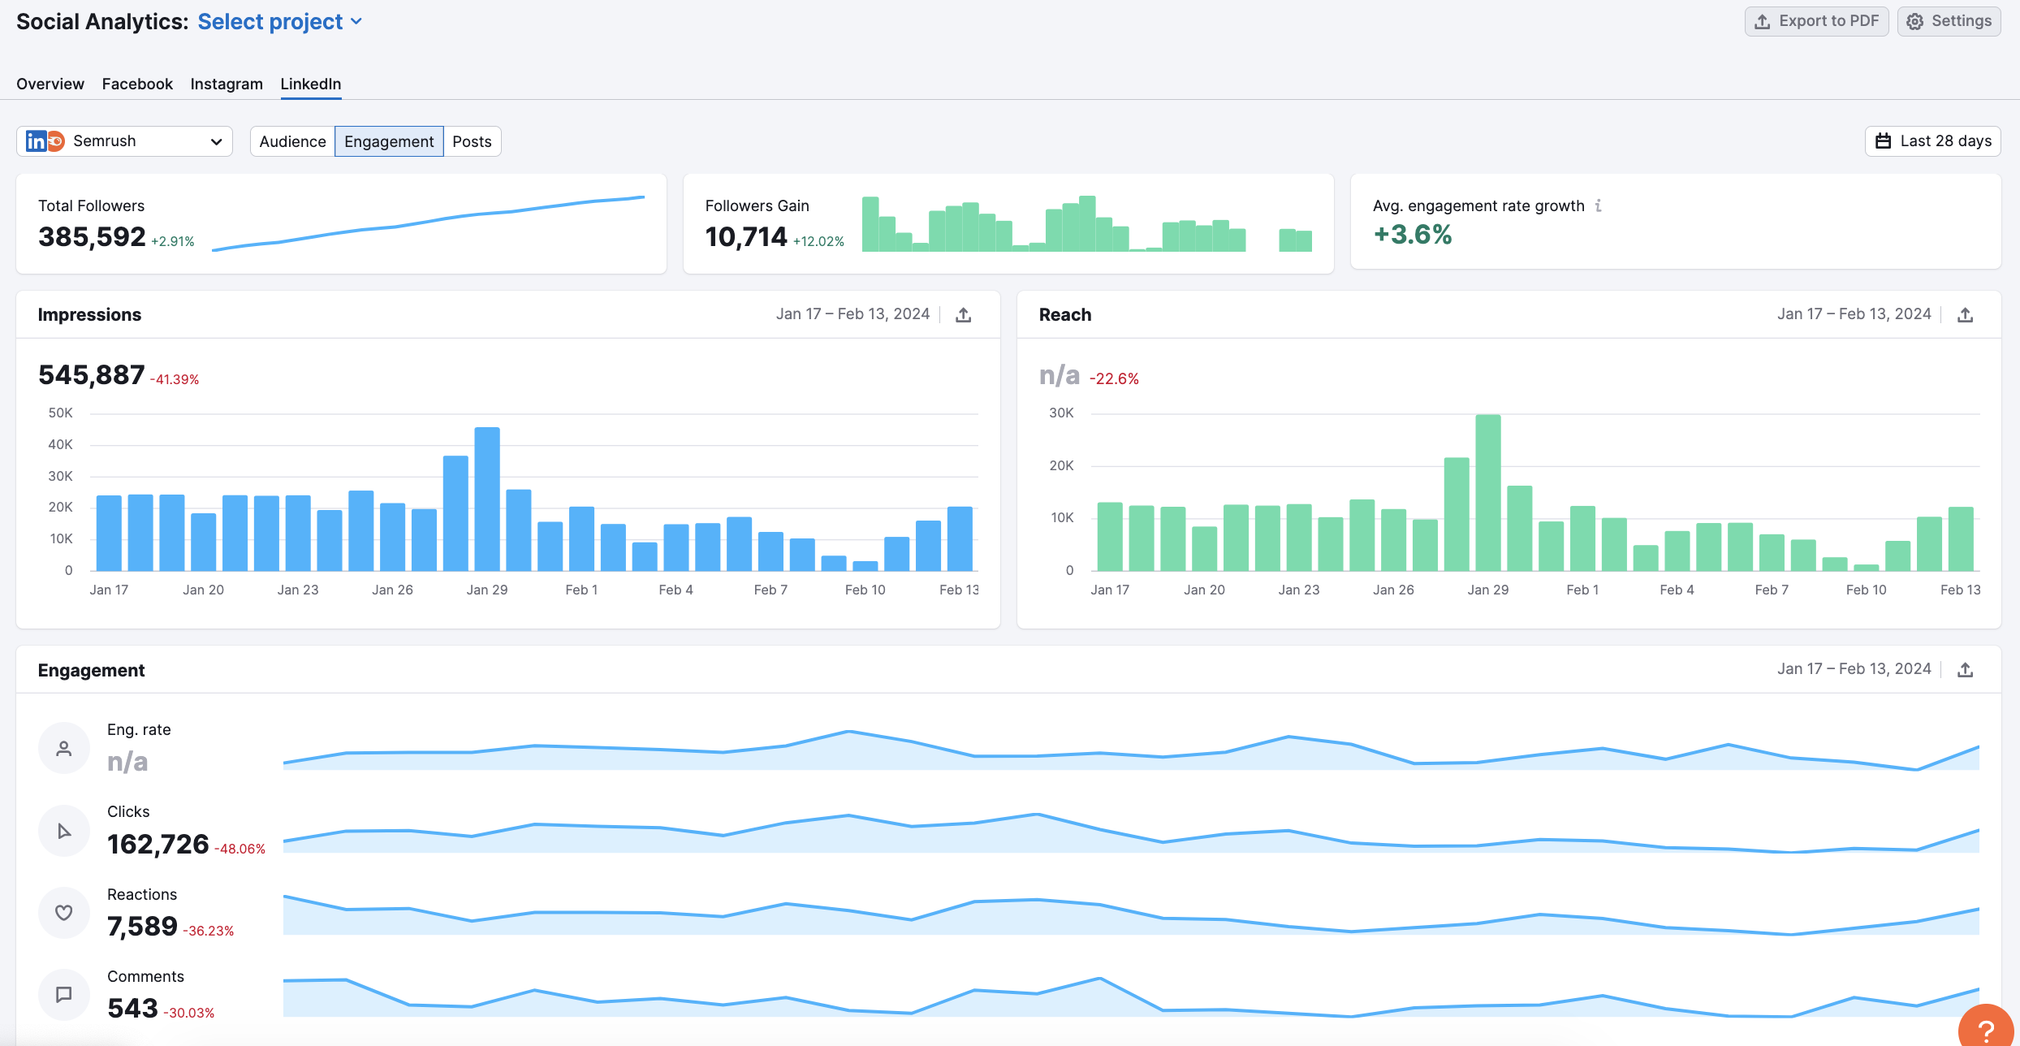Open the Instagram tab
This screenshot has height=1046, width=2020.
[226, 84]
